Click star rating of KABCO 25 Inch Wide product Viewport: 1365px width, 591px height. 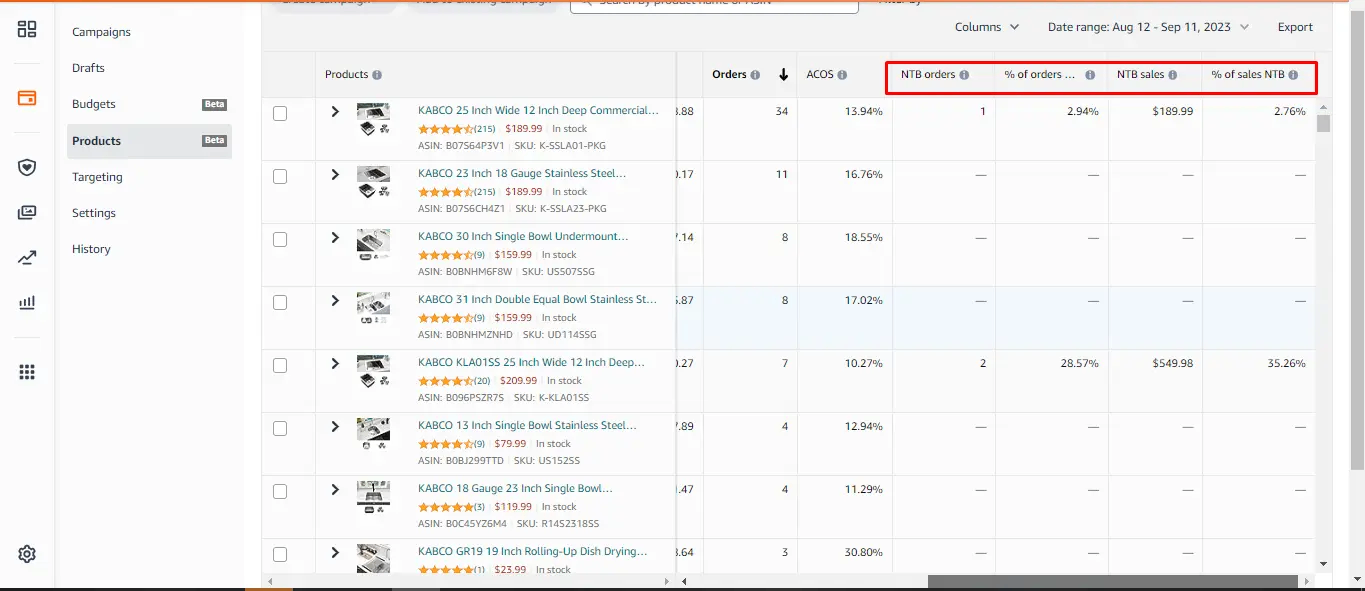coord(446,129)
